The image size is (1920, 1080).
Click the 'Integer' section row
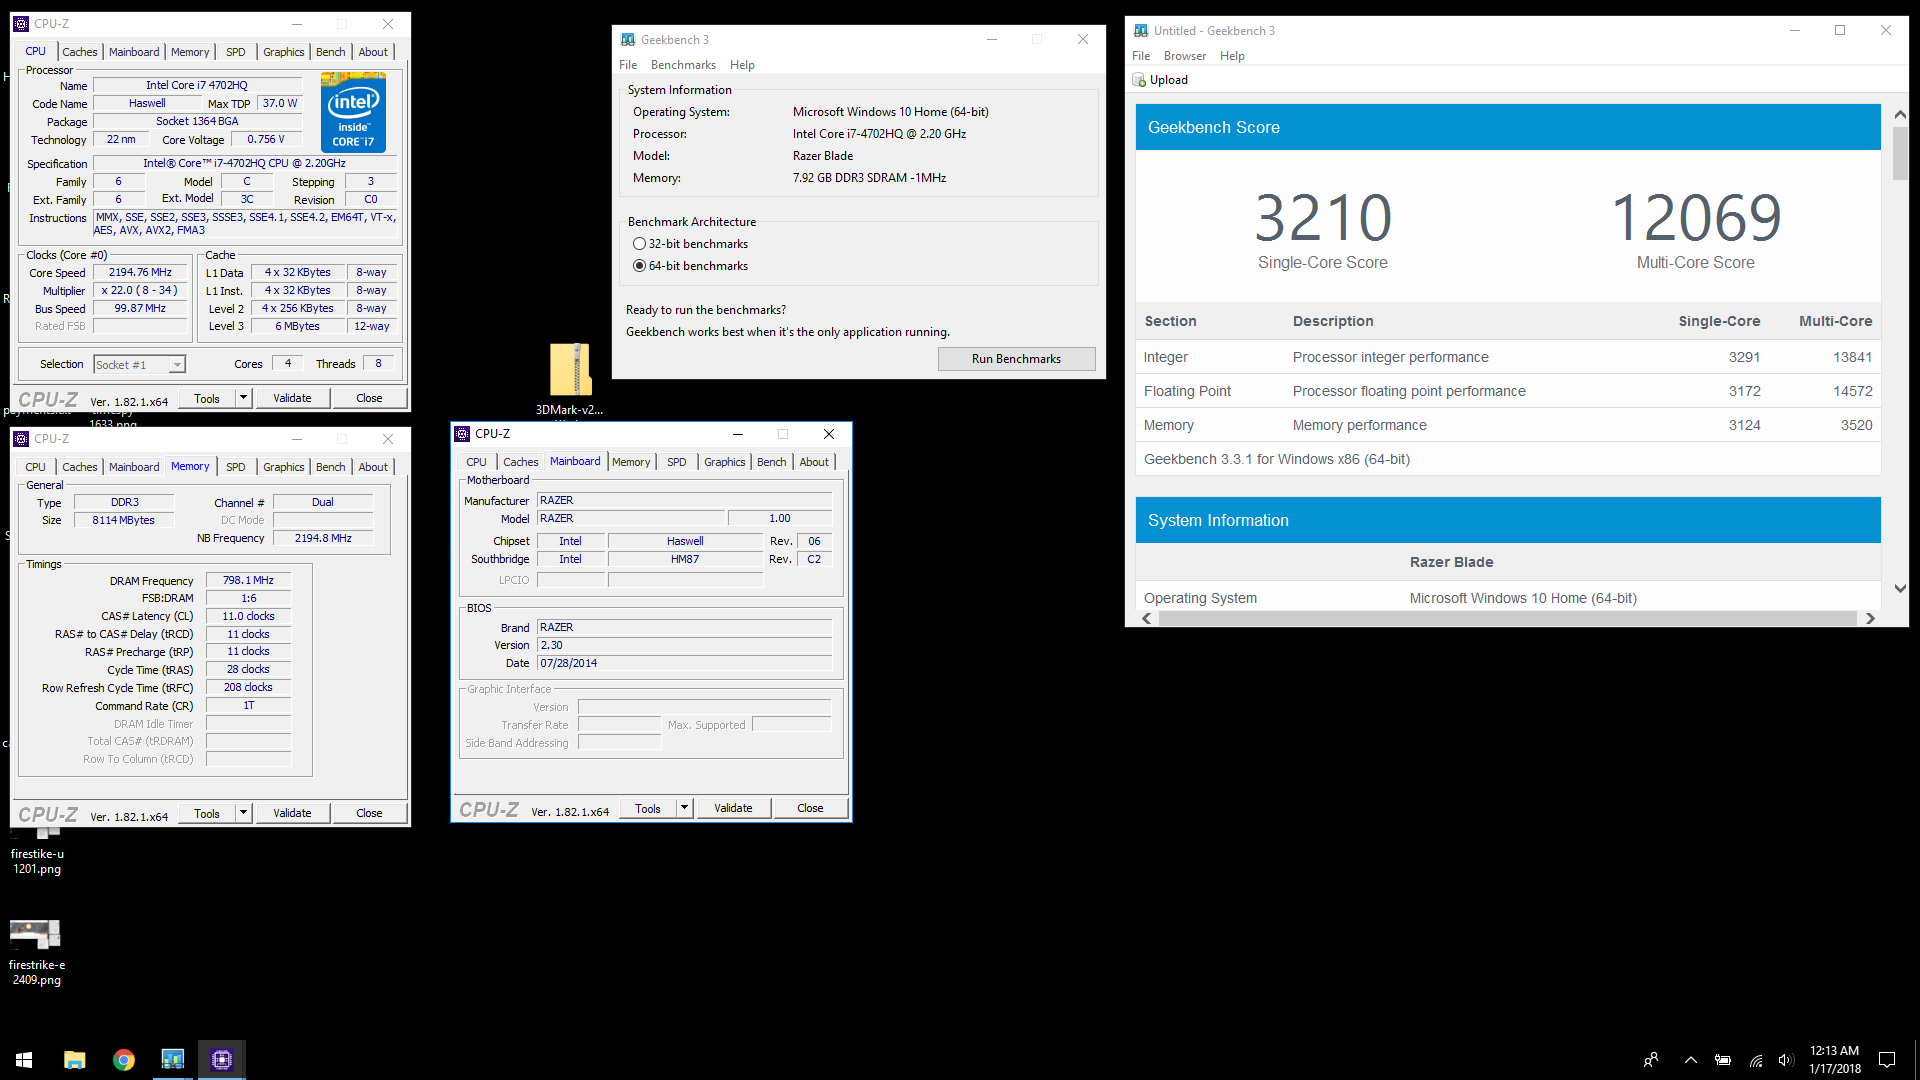1508,357
